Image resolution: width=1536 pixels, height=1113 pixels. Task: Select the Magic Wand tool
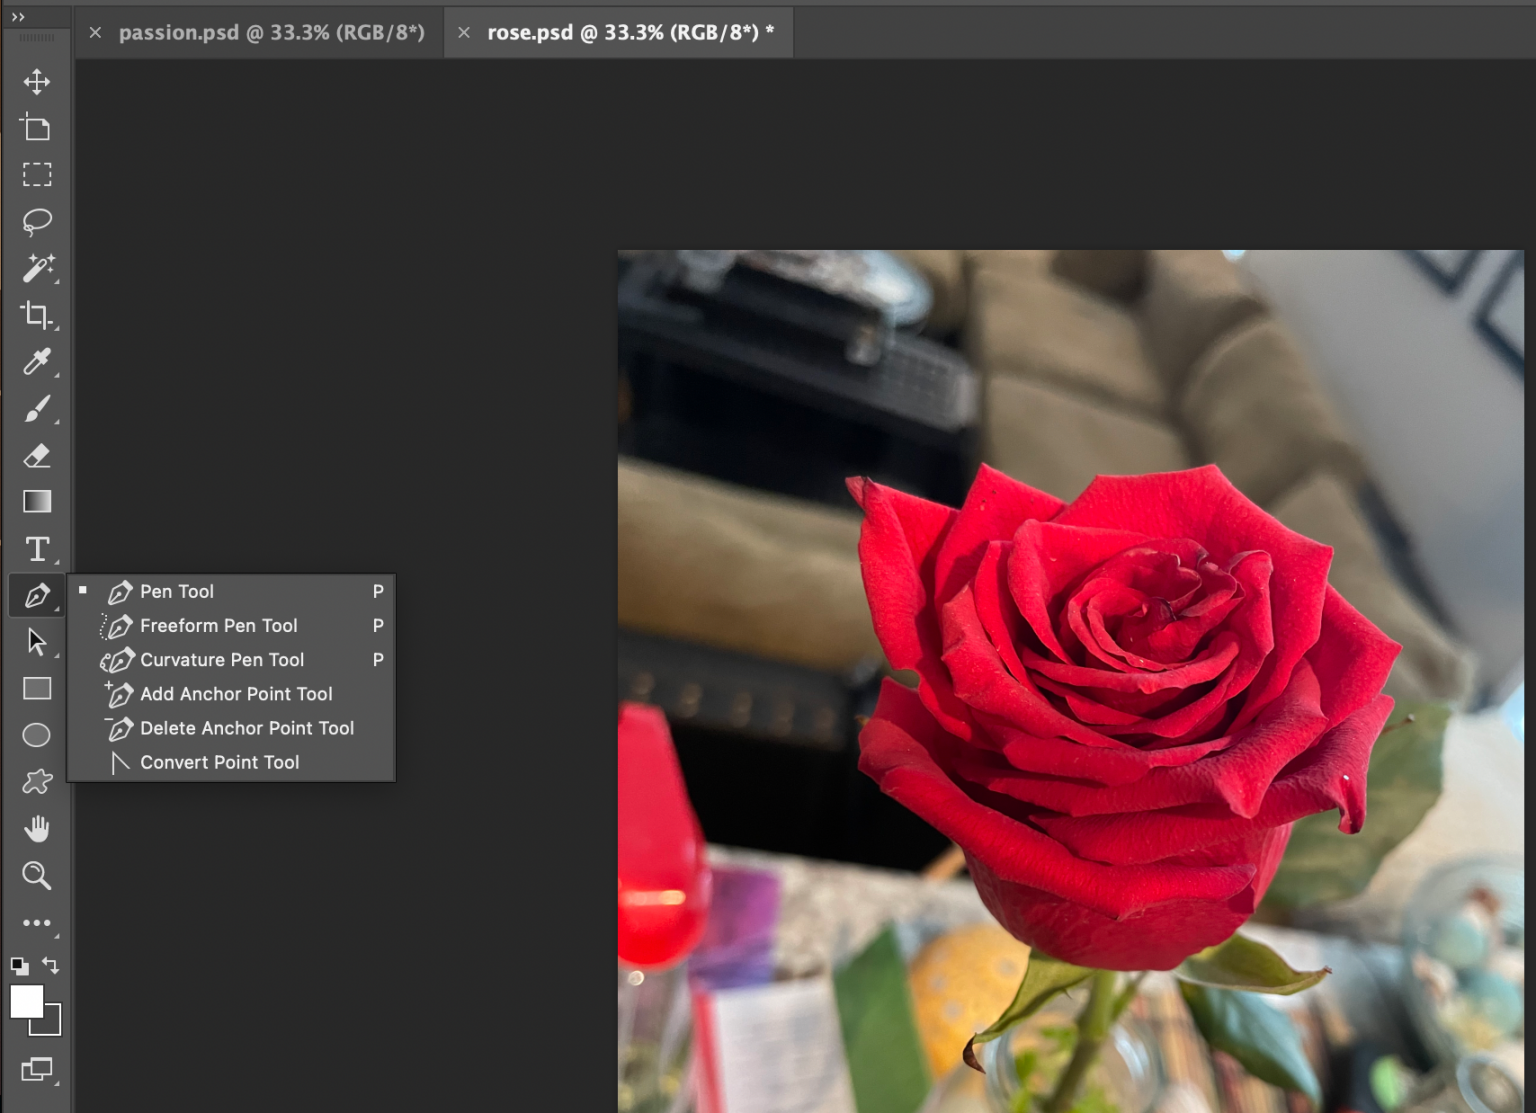(37, 268)
